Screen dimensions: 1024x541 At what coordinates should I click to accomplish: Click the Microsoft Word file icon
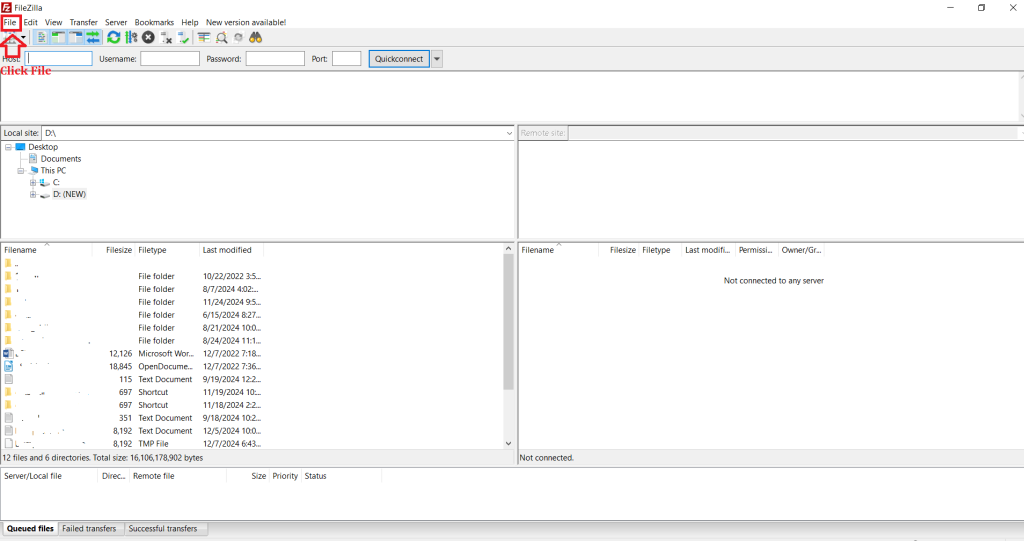coord(8,353)
